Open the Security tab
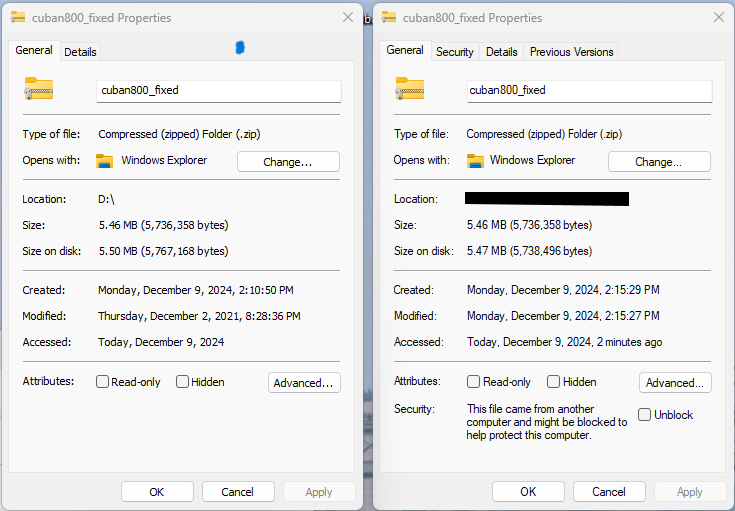 coord(455,52)
